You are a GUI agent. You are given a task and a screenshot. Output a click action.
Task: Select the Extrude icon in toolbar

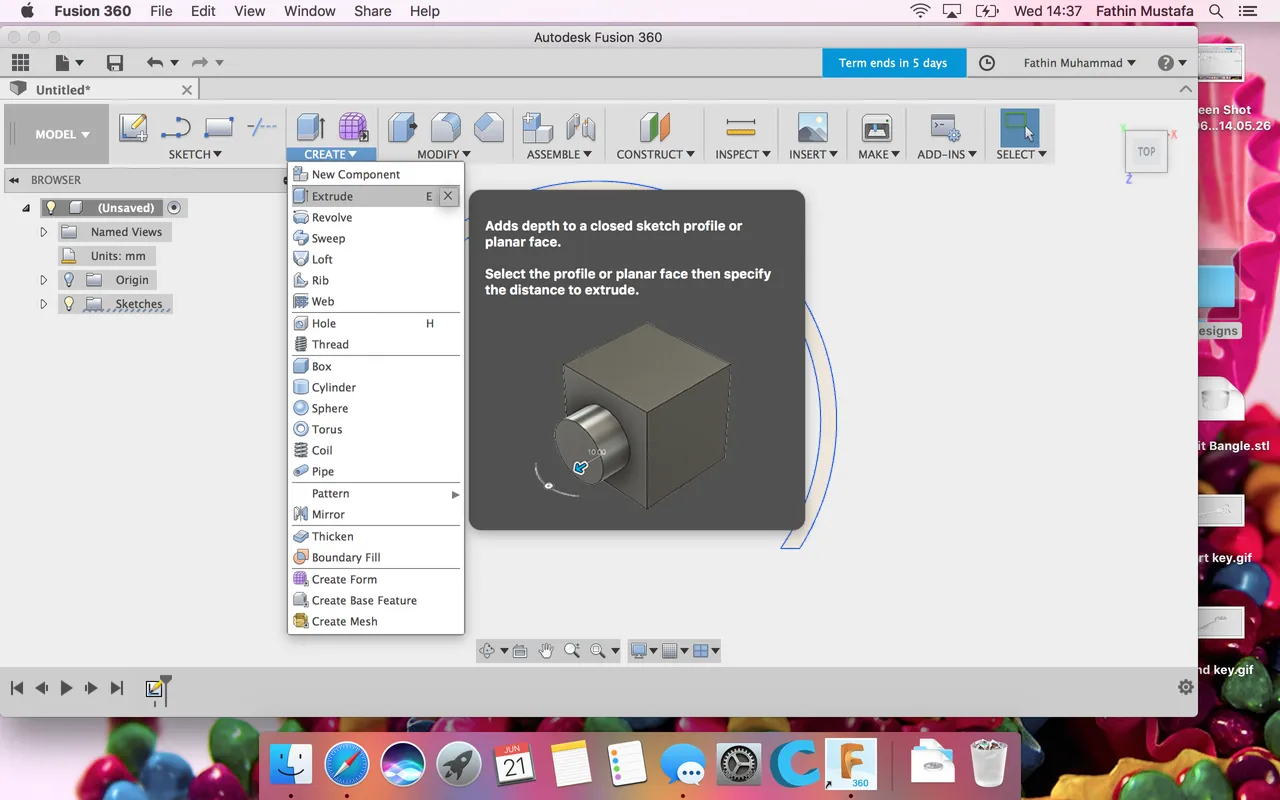pos(311,127)
